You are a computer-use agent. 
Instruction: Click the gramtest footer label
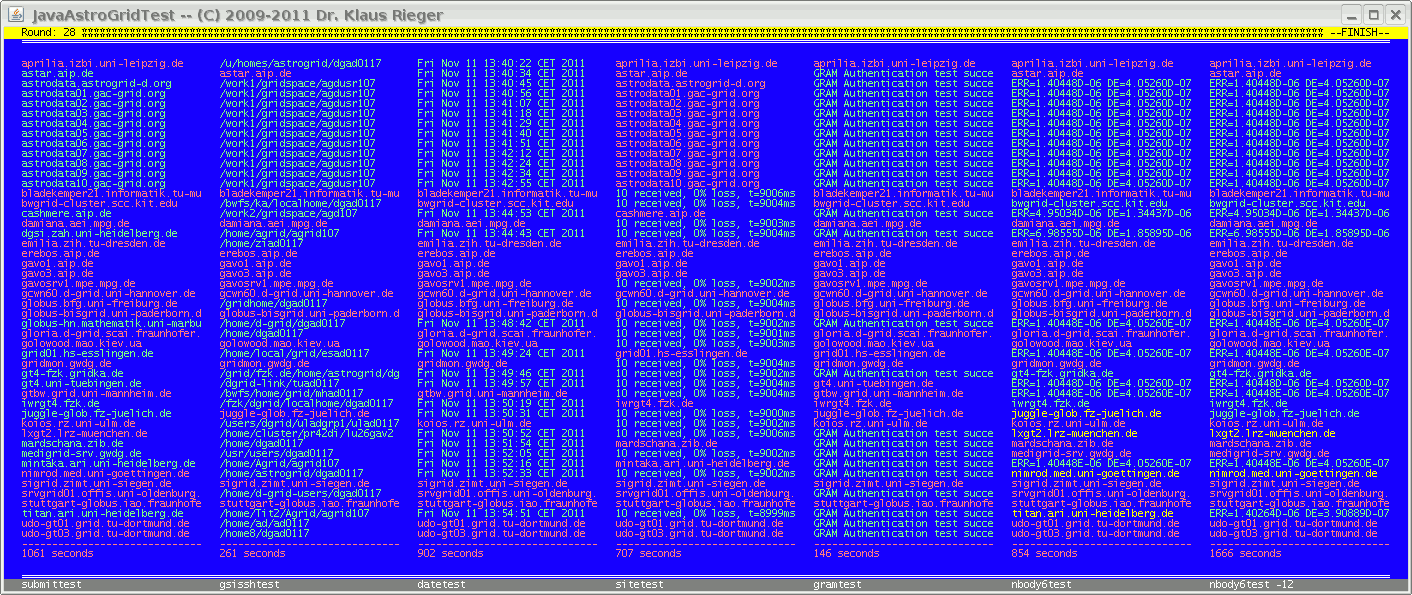837,584
